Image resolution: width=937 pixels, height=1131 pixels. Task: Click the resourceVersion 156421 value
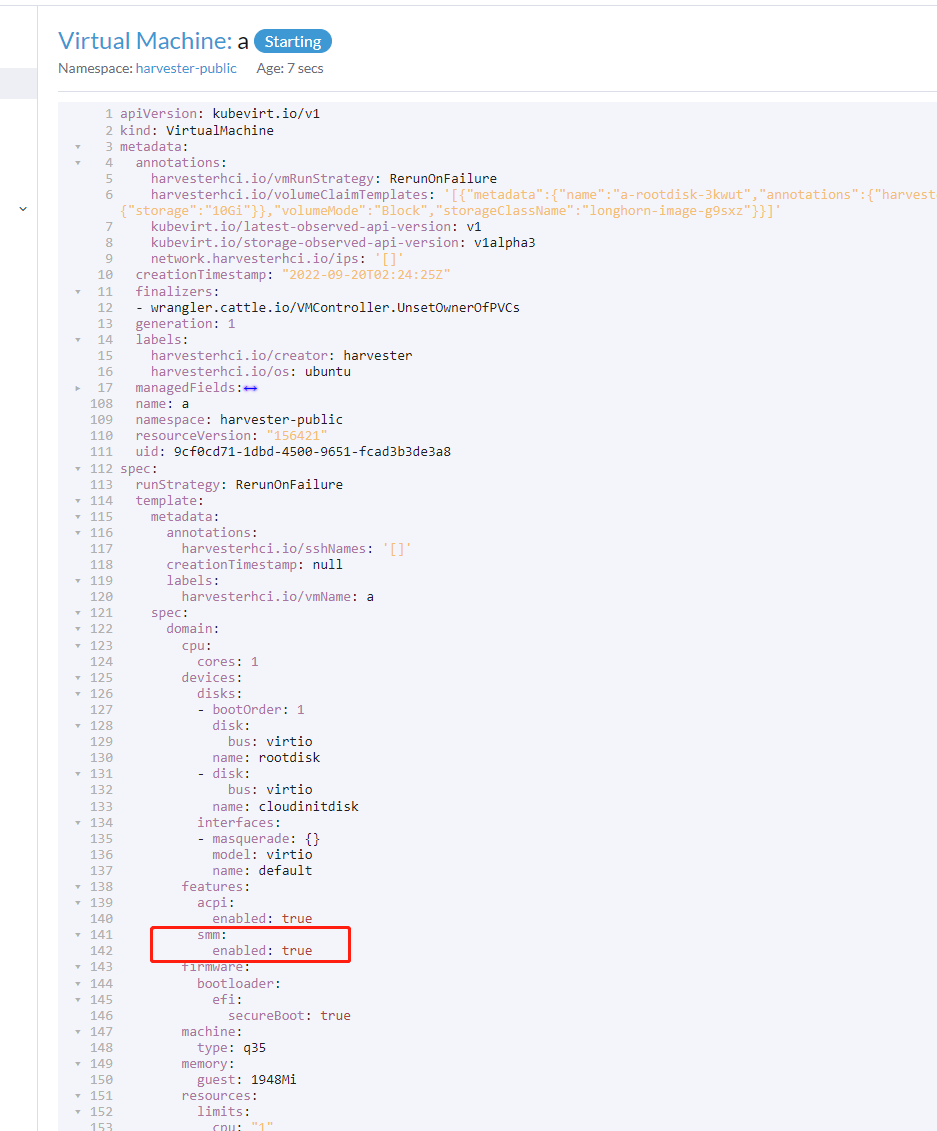(x=296, y=436)
